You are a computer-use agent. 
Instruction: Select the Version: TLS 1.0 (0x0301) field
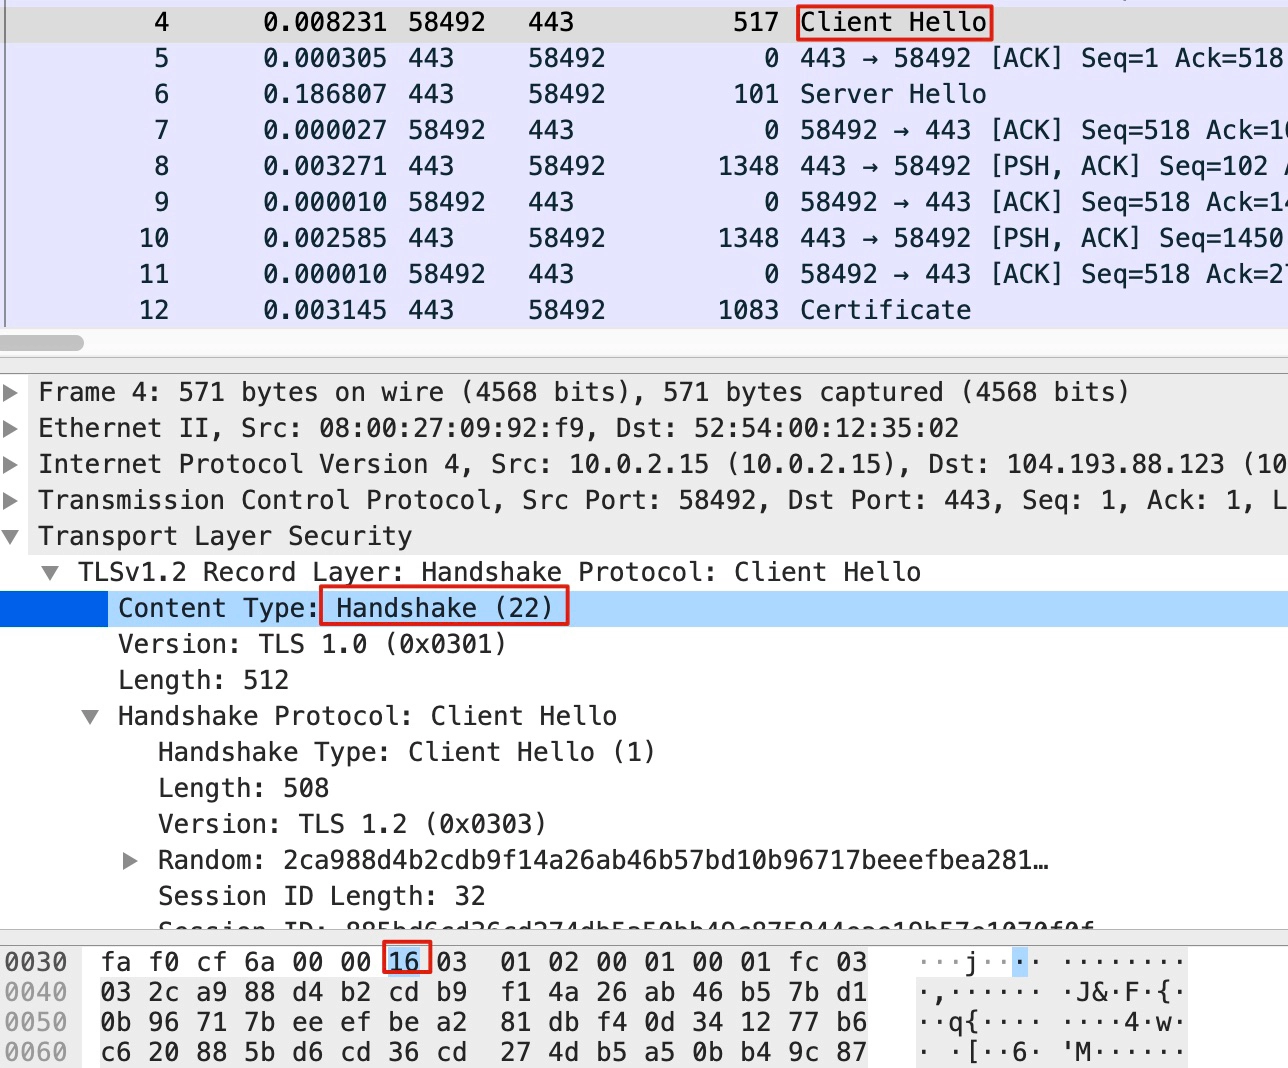pos(312,645)
